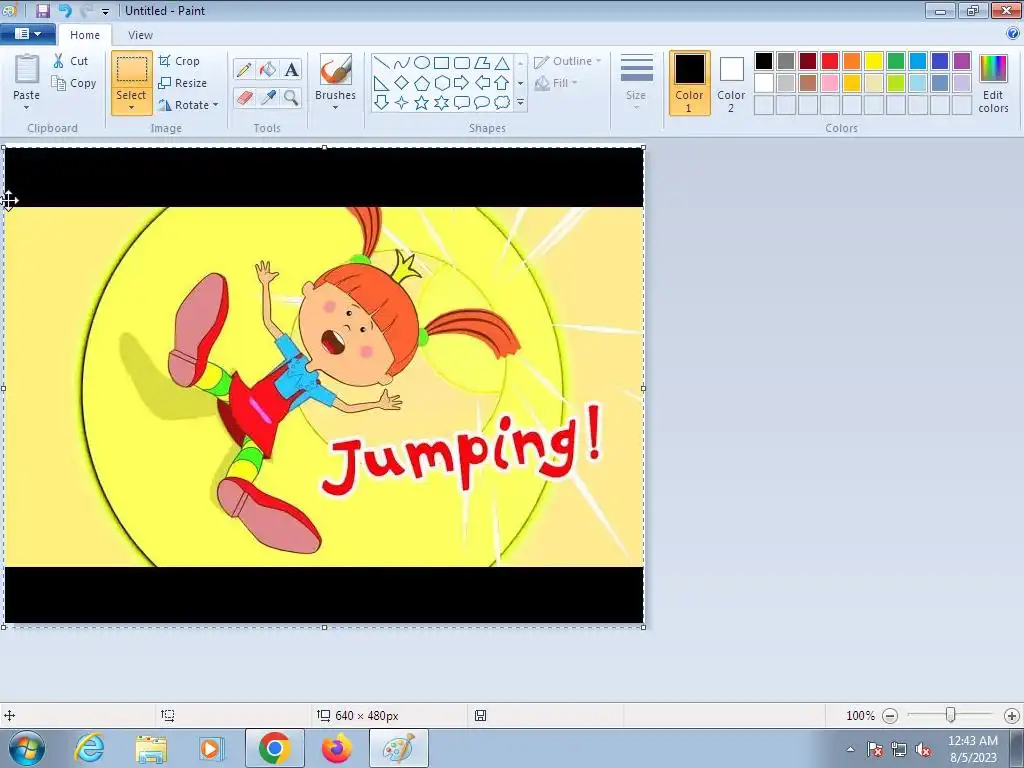Open Customize Quick Access Toolbar arrow
The width and height of the screenshot is (1024, 768).
(x=105, y=11)
